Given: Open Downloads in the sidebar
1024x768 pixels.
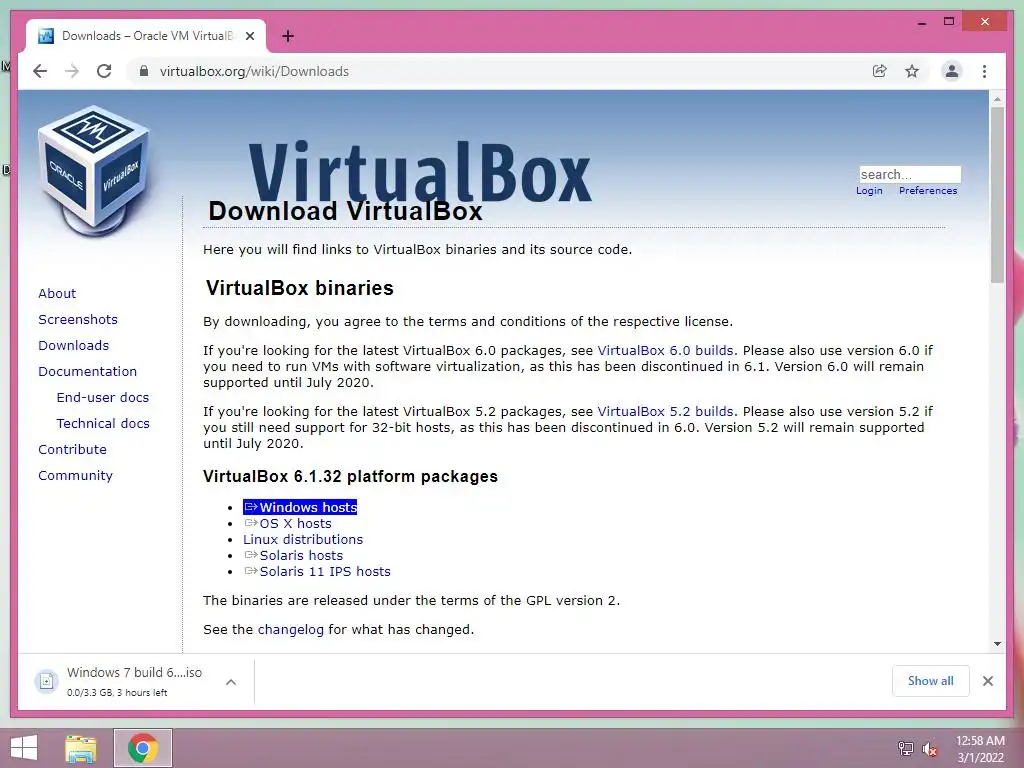Looking at the screenshot, I should pos(73,345).
